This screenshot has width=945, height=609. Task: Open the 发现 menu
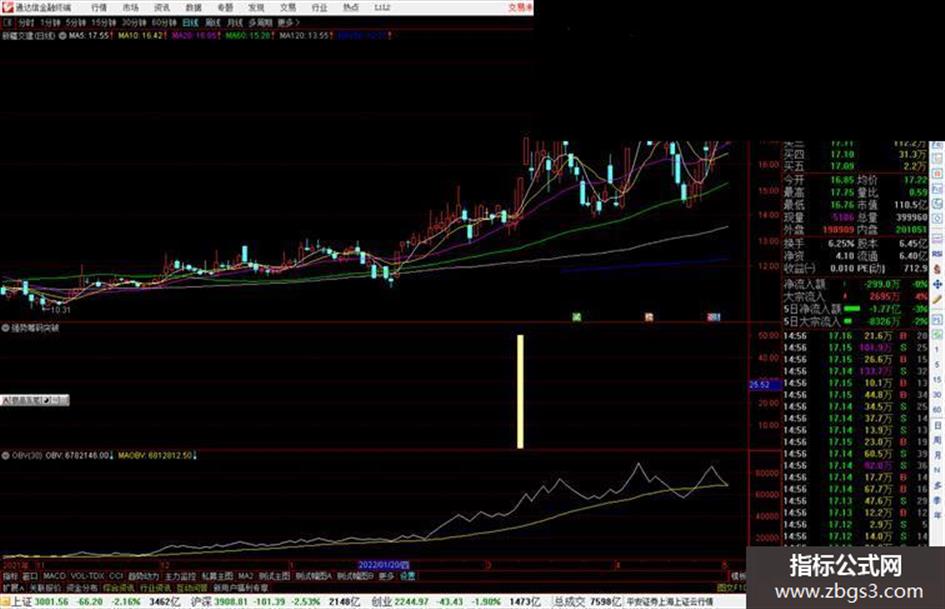[256, 7]
